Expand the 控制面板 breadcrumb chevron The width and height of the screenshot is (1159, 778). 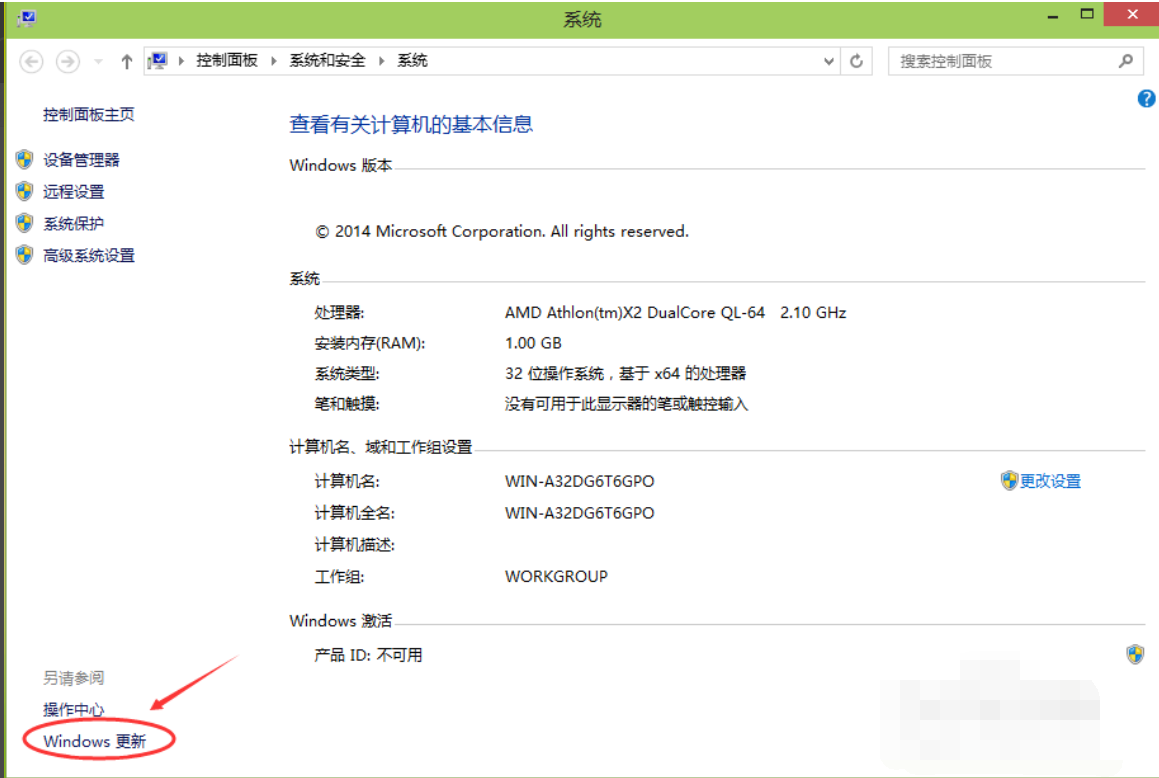[273, 60]
